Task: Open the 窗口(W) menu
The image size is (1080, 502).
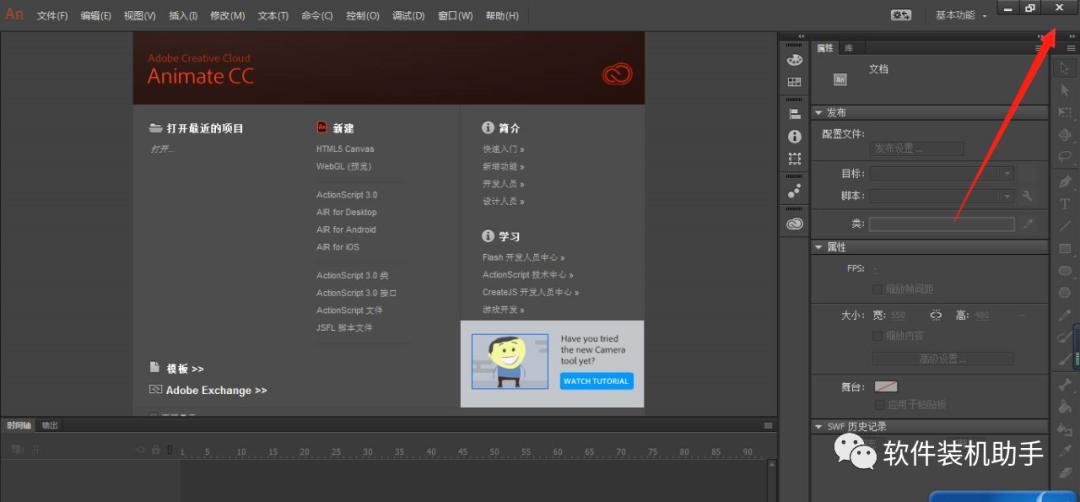Action: click(455, 16)
